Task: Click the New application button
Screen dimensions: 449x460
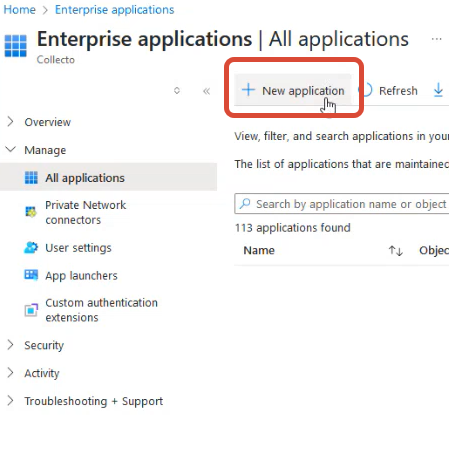Action: (292, 90)
